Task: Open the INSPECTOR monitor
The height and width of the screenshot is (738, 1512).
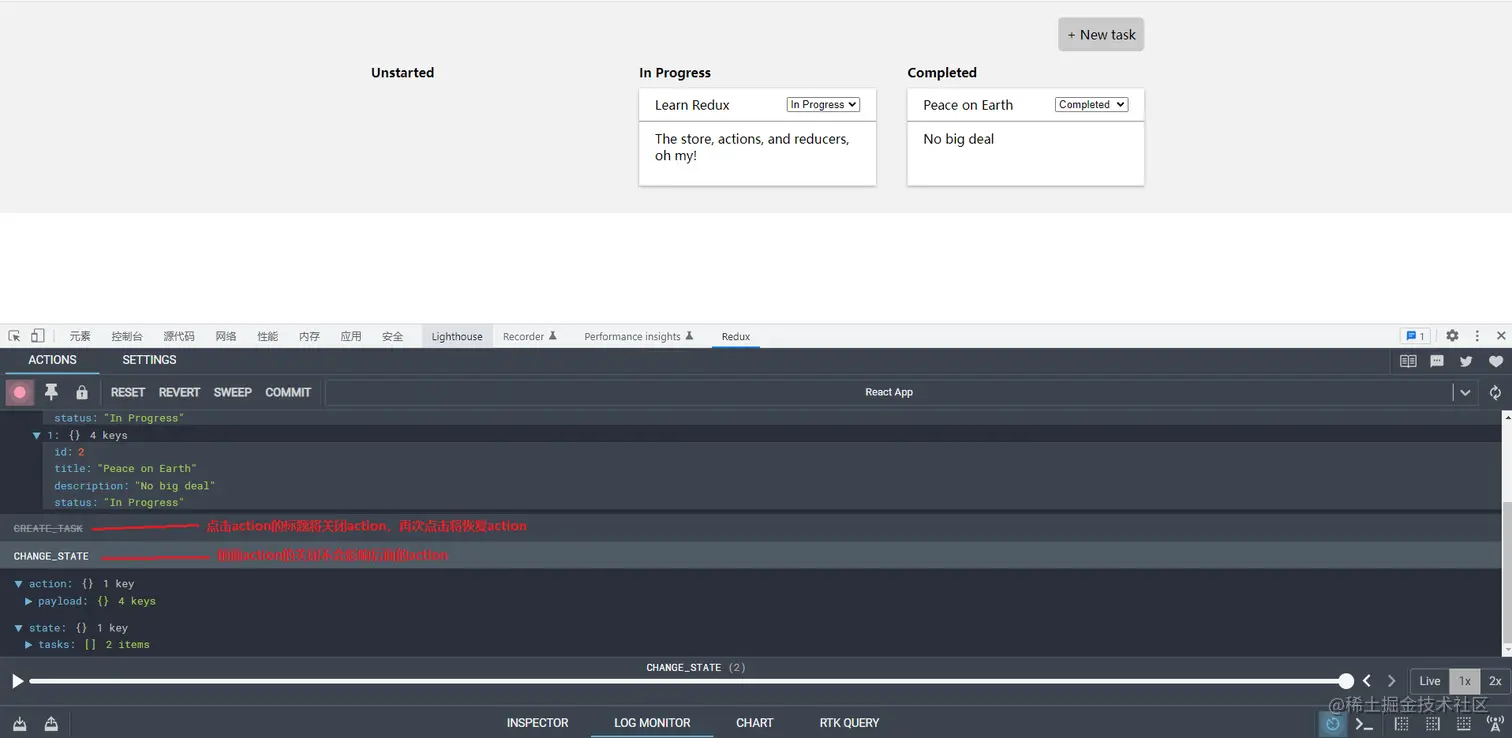Action: tap(537, 723)
